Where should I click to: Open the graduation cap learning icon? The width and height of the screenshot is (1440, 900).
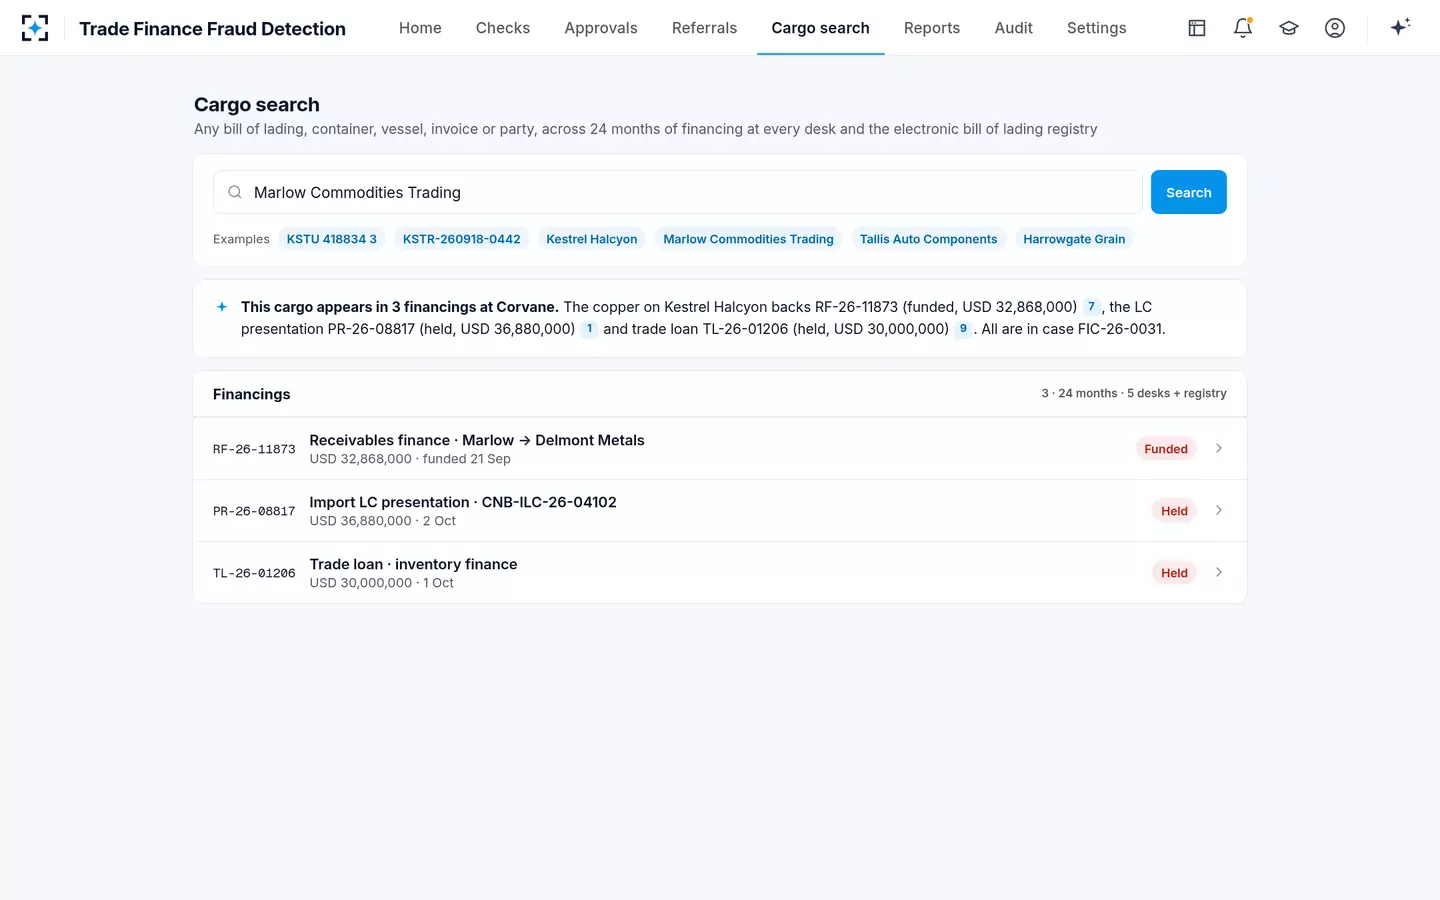tap(1289, 28)
